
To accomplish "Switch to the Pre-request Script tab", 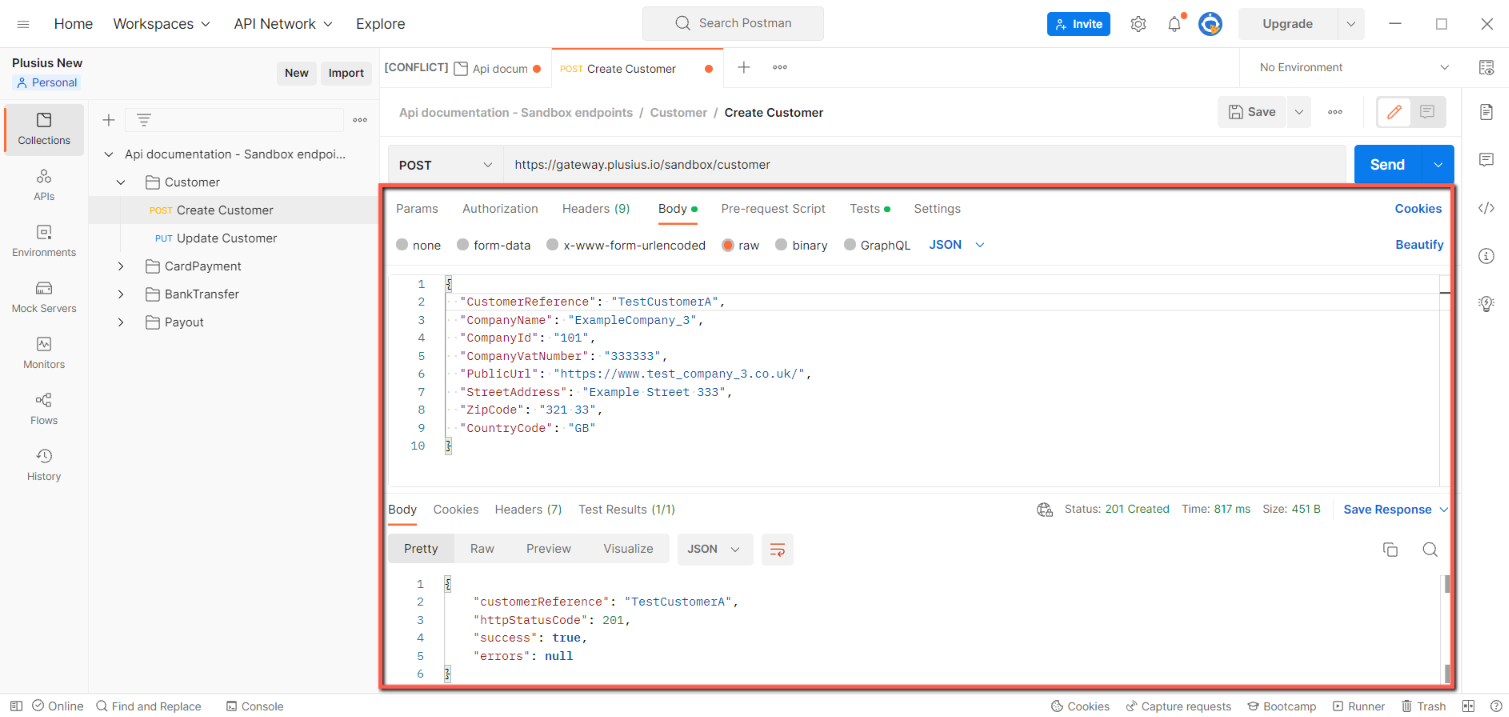I will [773, 209].
